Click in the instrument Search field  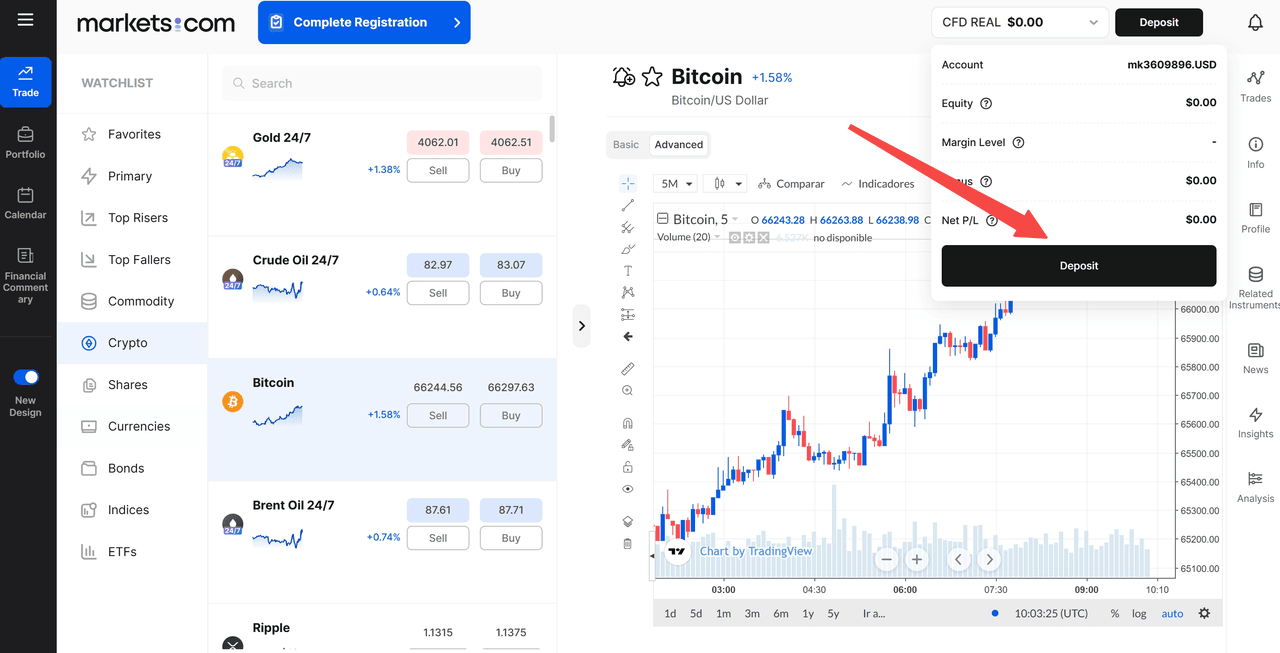click(x=382, y=83)
